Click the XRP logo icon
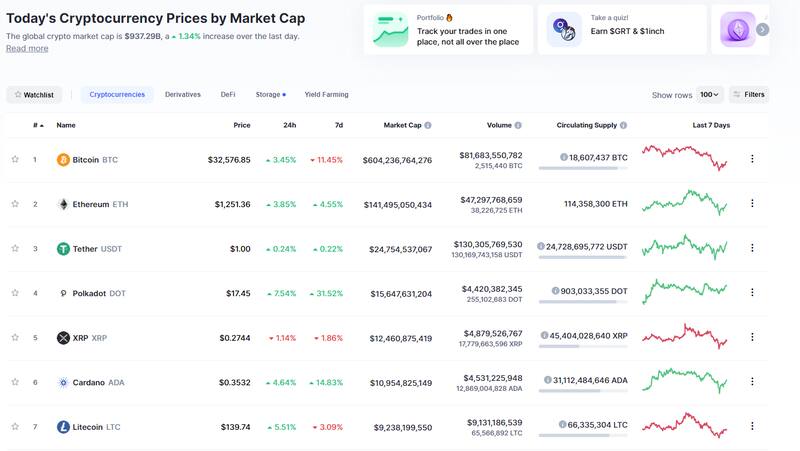Viewport: 800px width, 451px height. coord(63,338)
